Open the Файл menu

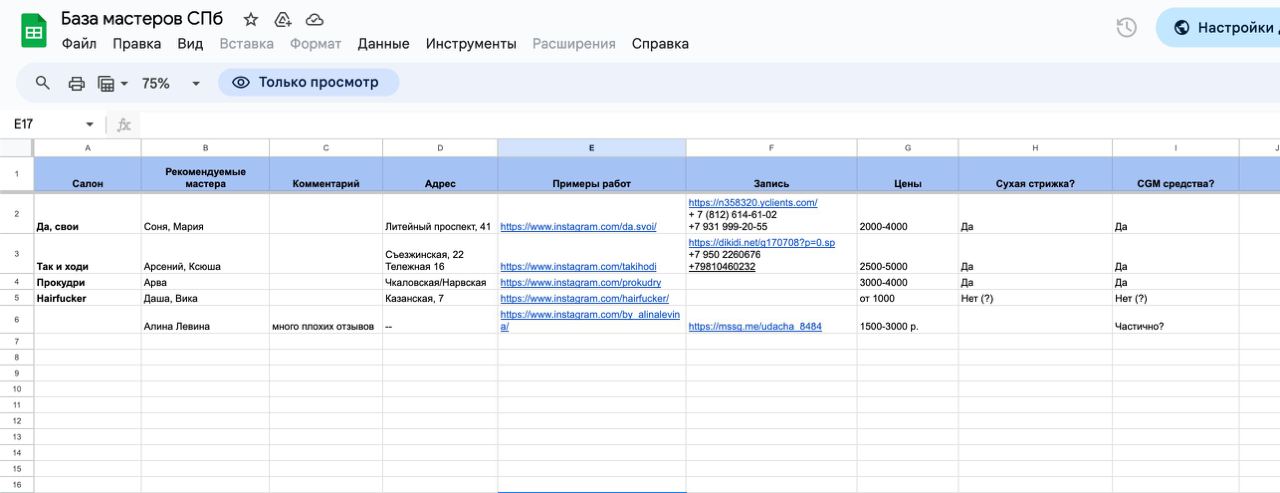coord(79,44)
